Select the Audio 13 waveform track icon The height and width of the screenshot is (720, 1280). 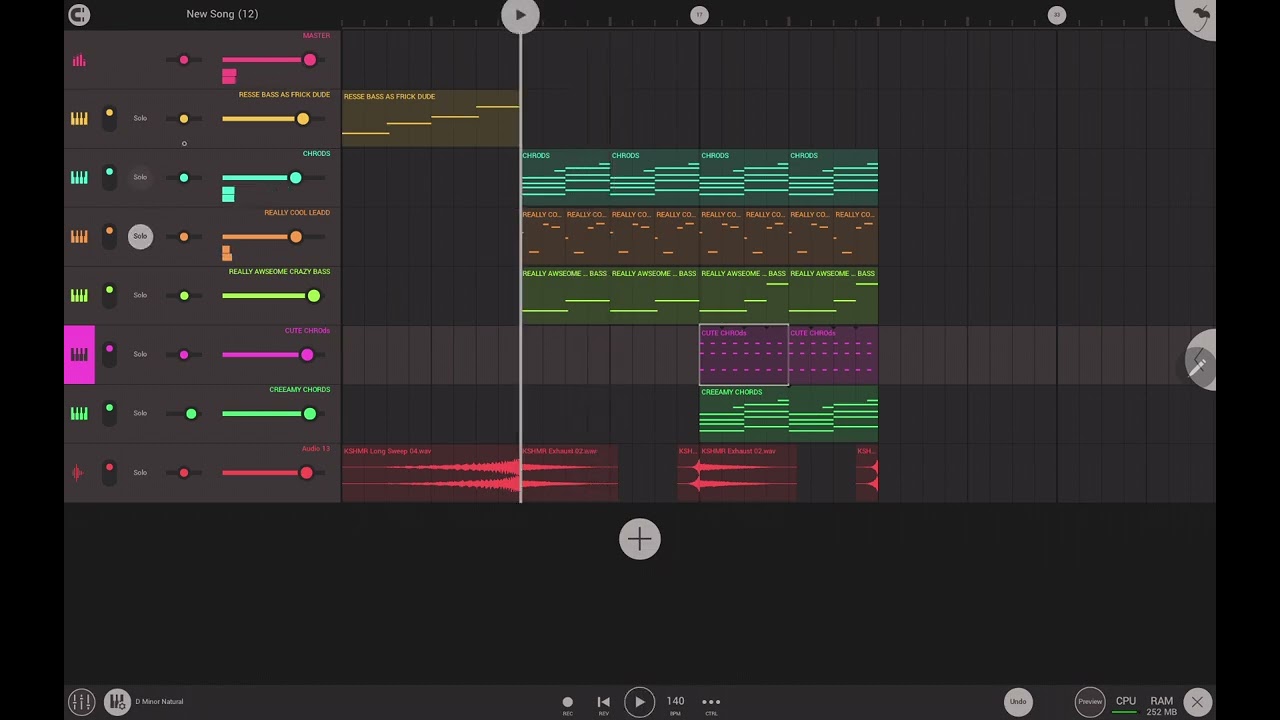[79, 472]
